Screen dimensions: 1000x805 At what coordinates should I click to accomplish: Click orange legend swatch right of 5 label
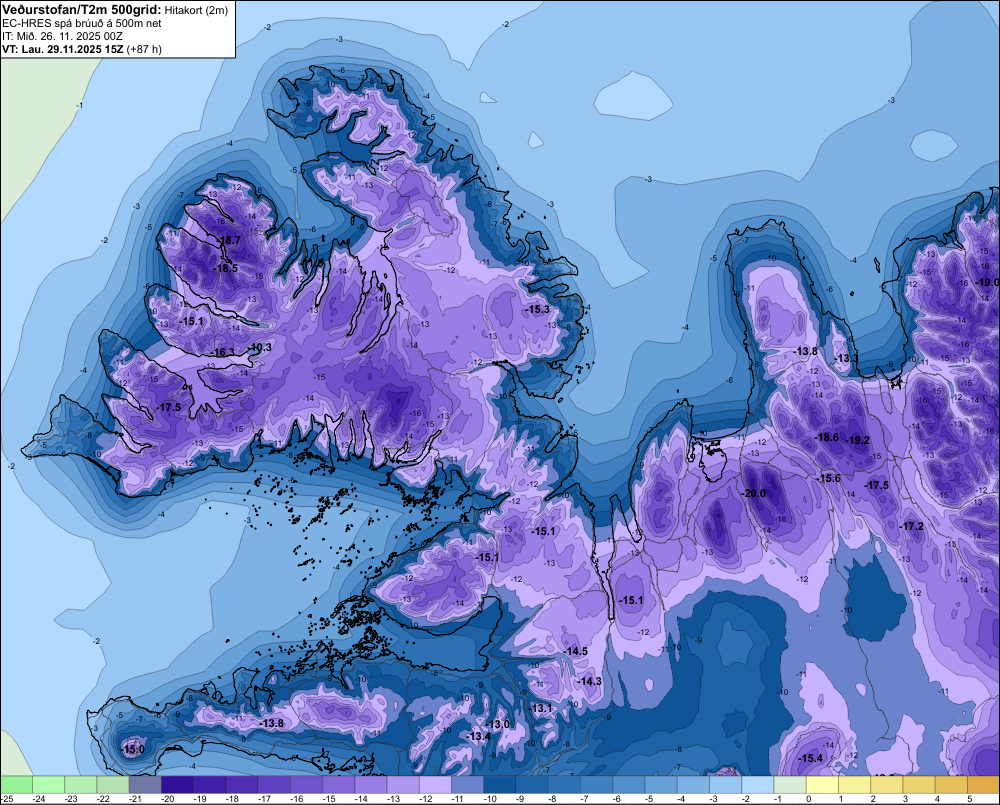pyautogui.click(x=983, y=785)
